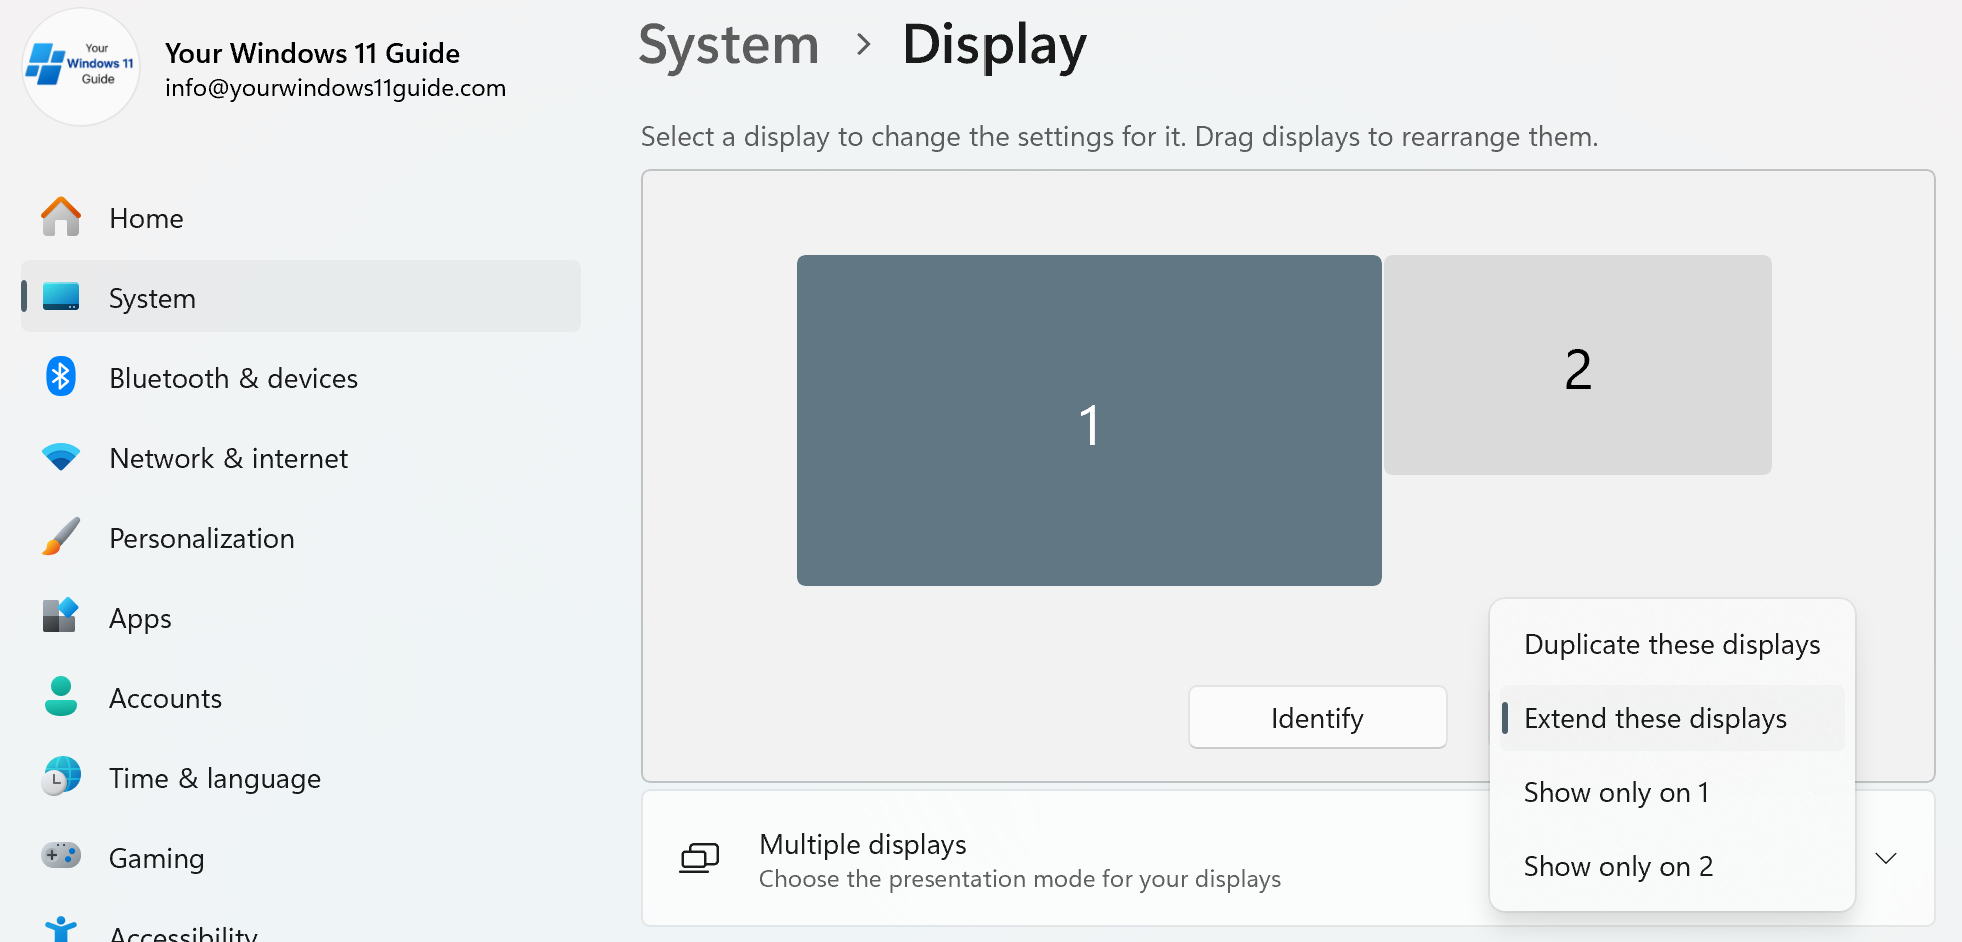The width and height of the screenshot is (1962, 942).
Task: Go to Network & internet settings
Action: [300, 457]
